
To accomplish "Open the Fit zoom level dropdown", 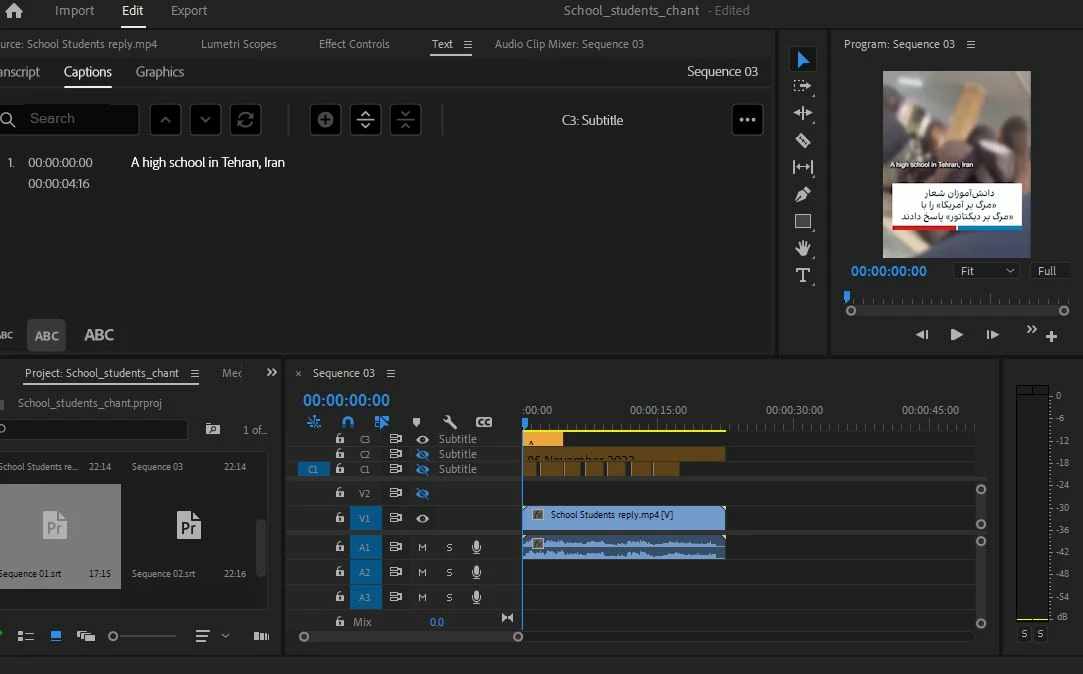I will tap(986, 271).
